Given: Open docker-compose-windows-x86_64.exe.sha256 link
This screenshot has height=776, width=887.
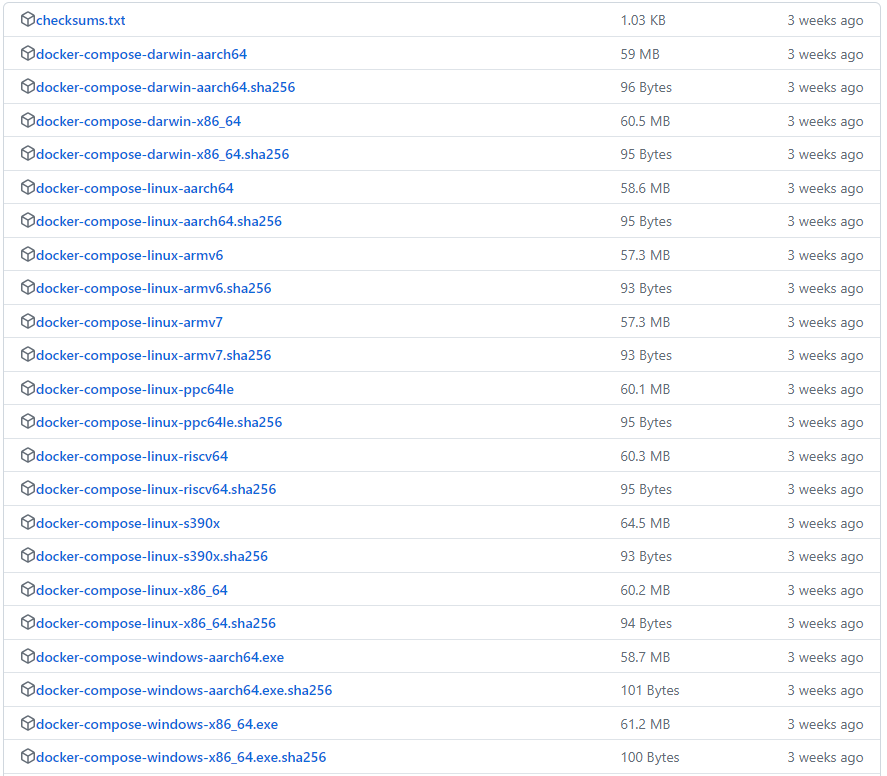Looking at the screenshot, I should click(x=180, y=757).
